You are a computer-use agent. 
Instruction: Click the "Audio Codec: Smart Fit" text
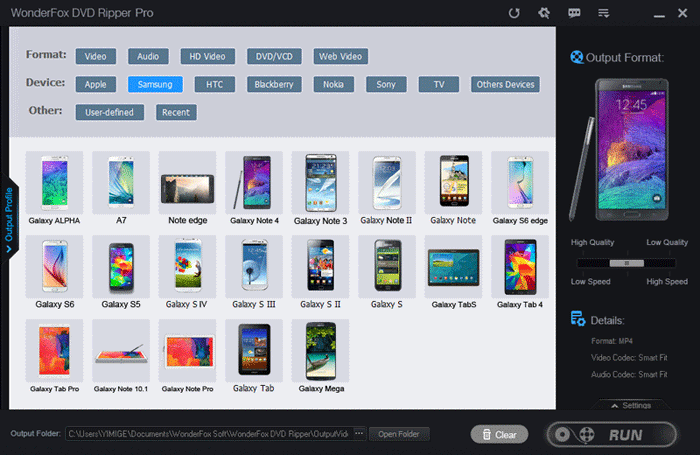(629, 375)
